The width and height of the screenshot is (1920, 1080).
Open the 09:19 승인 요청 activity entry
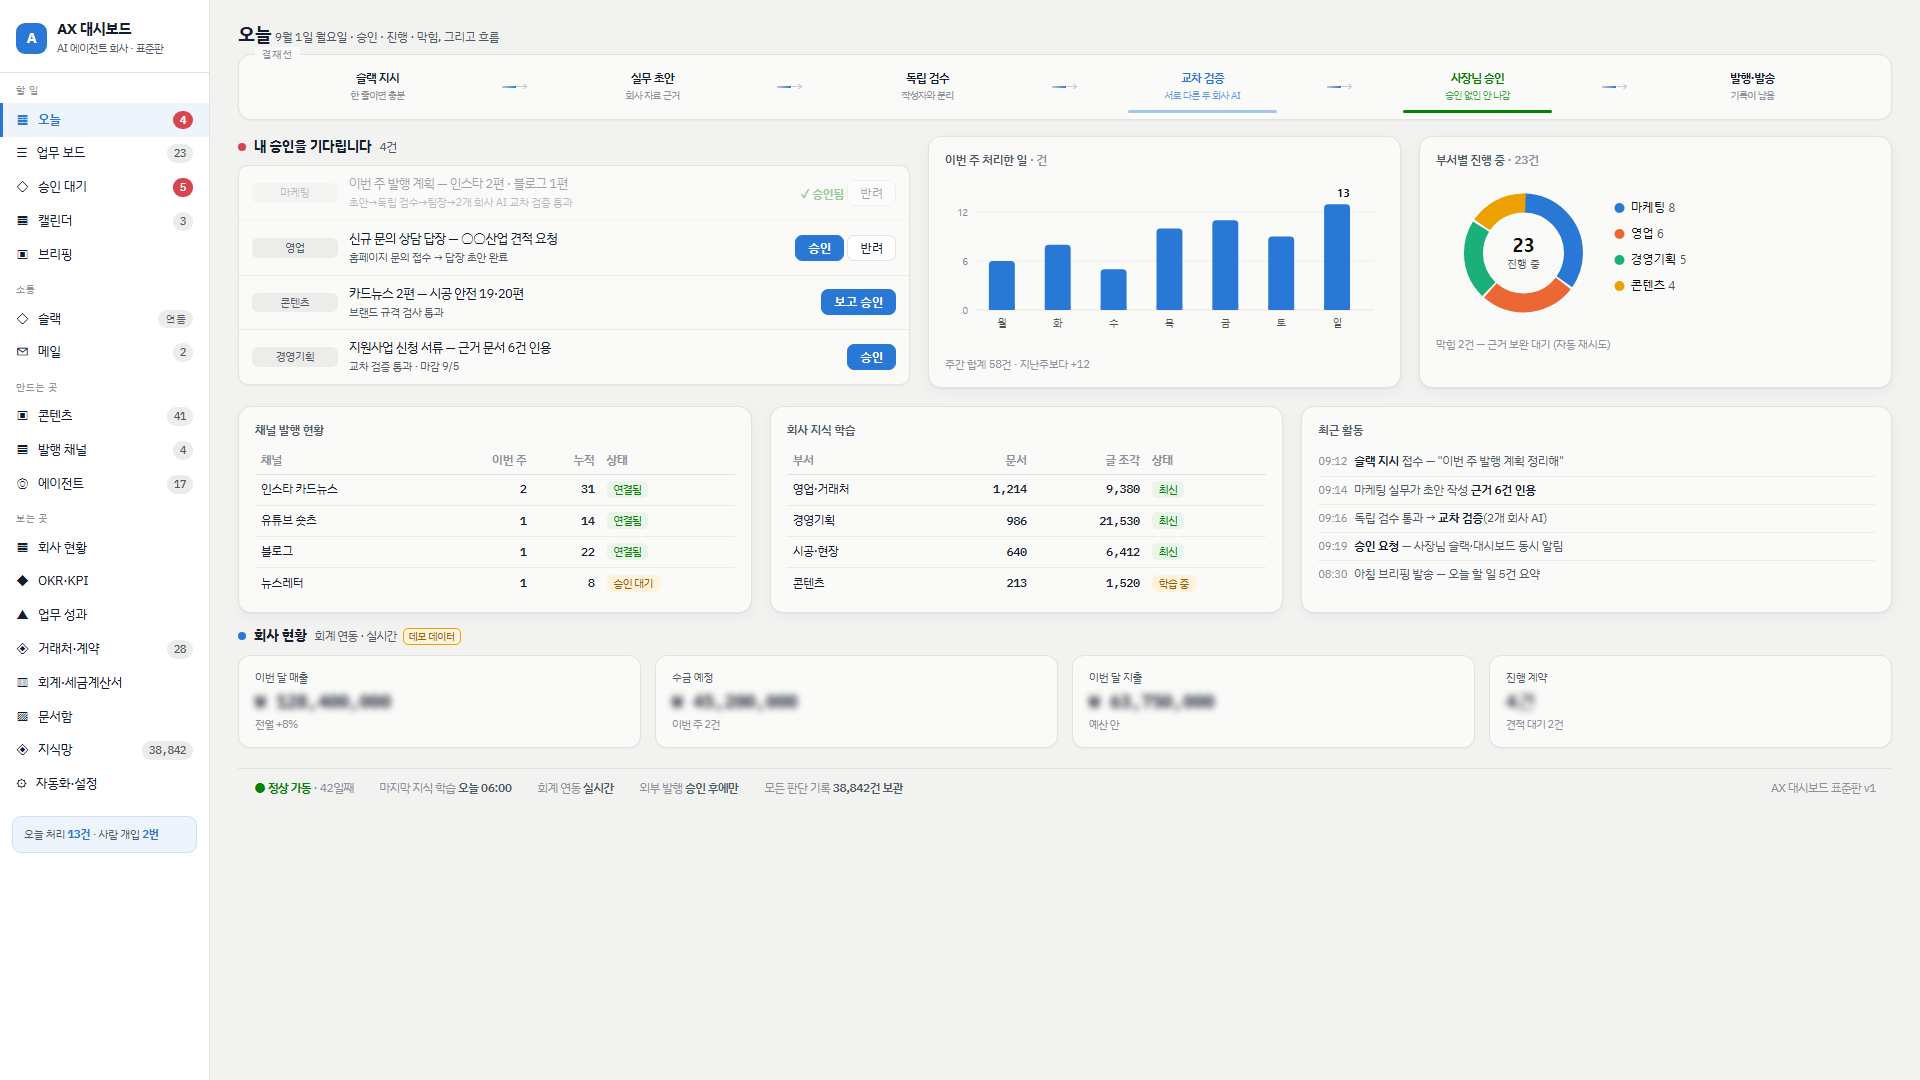(x=1596, y=547)
